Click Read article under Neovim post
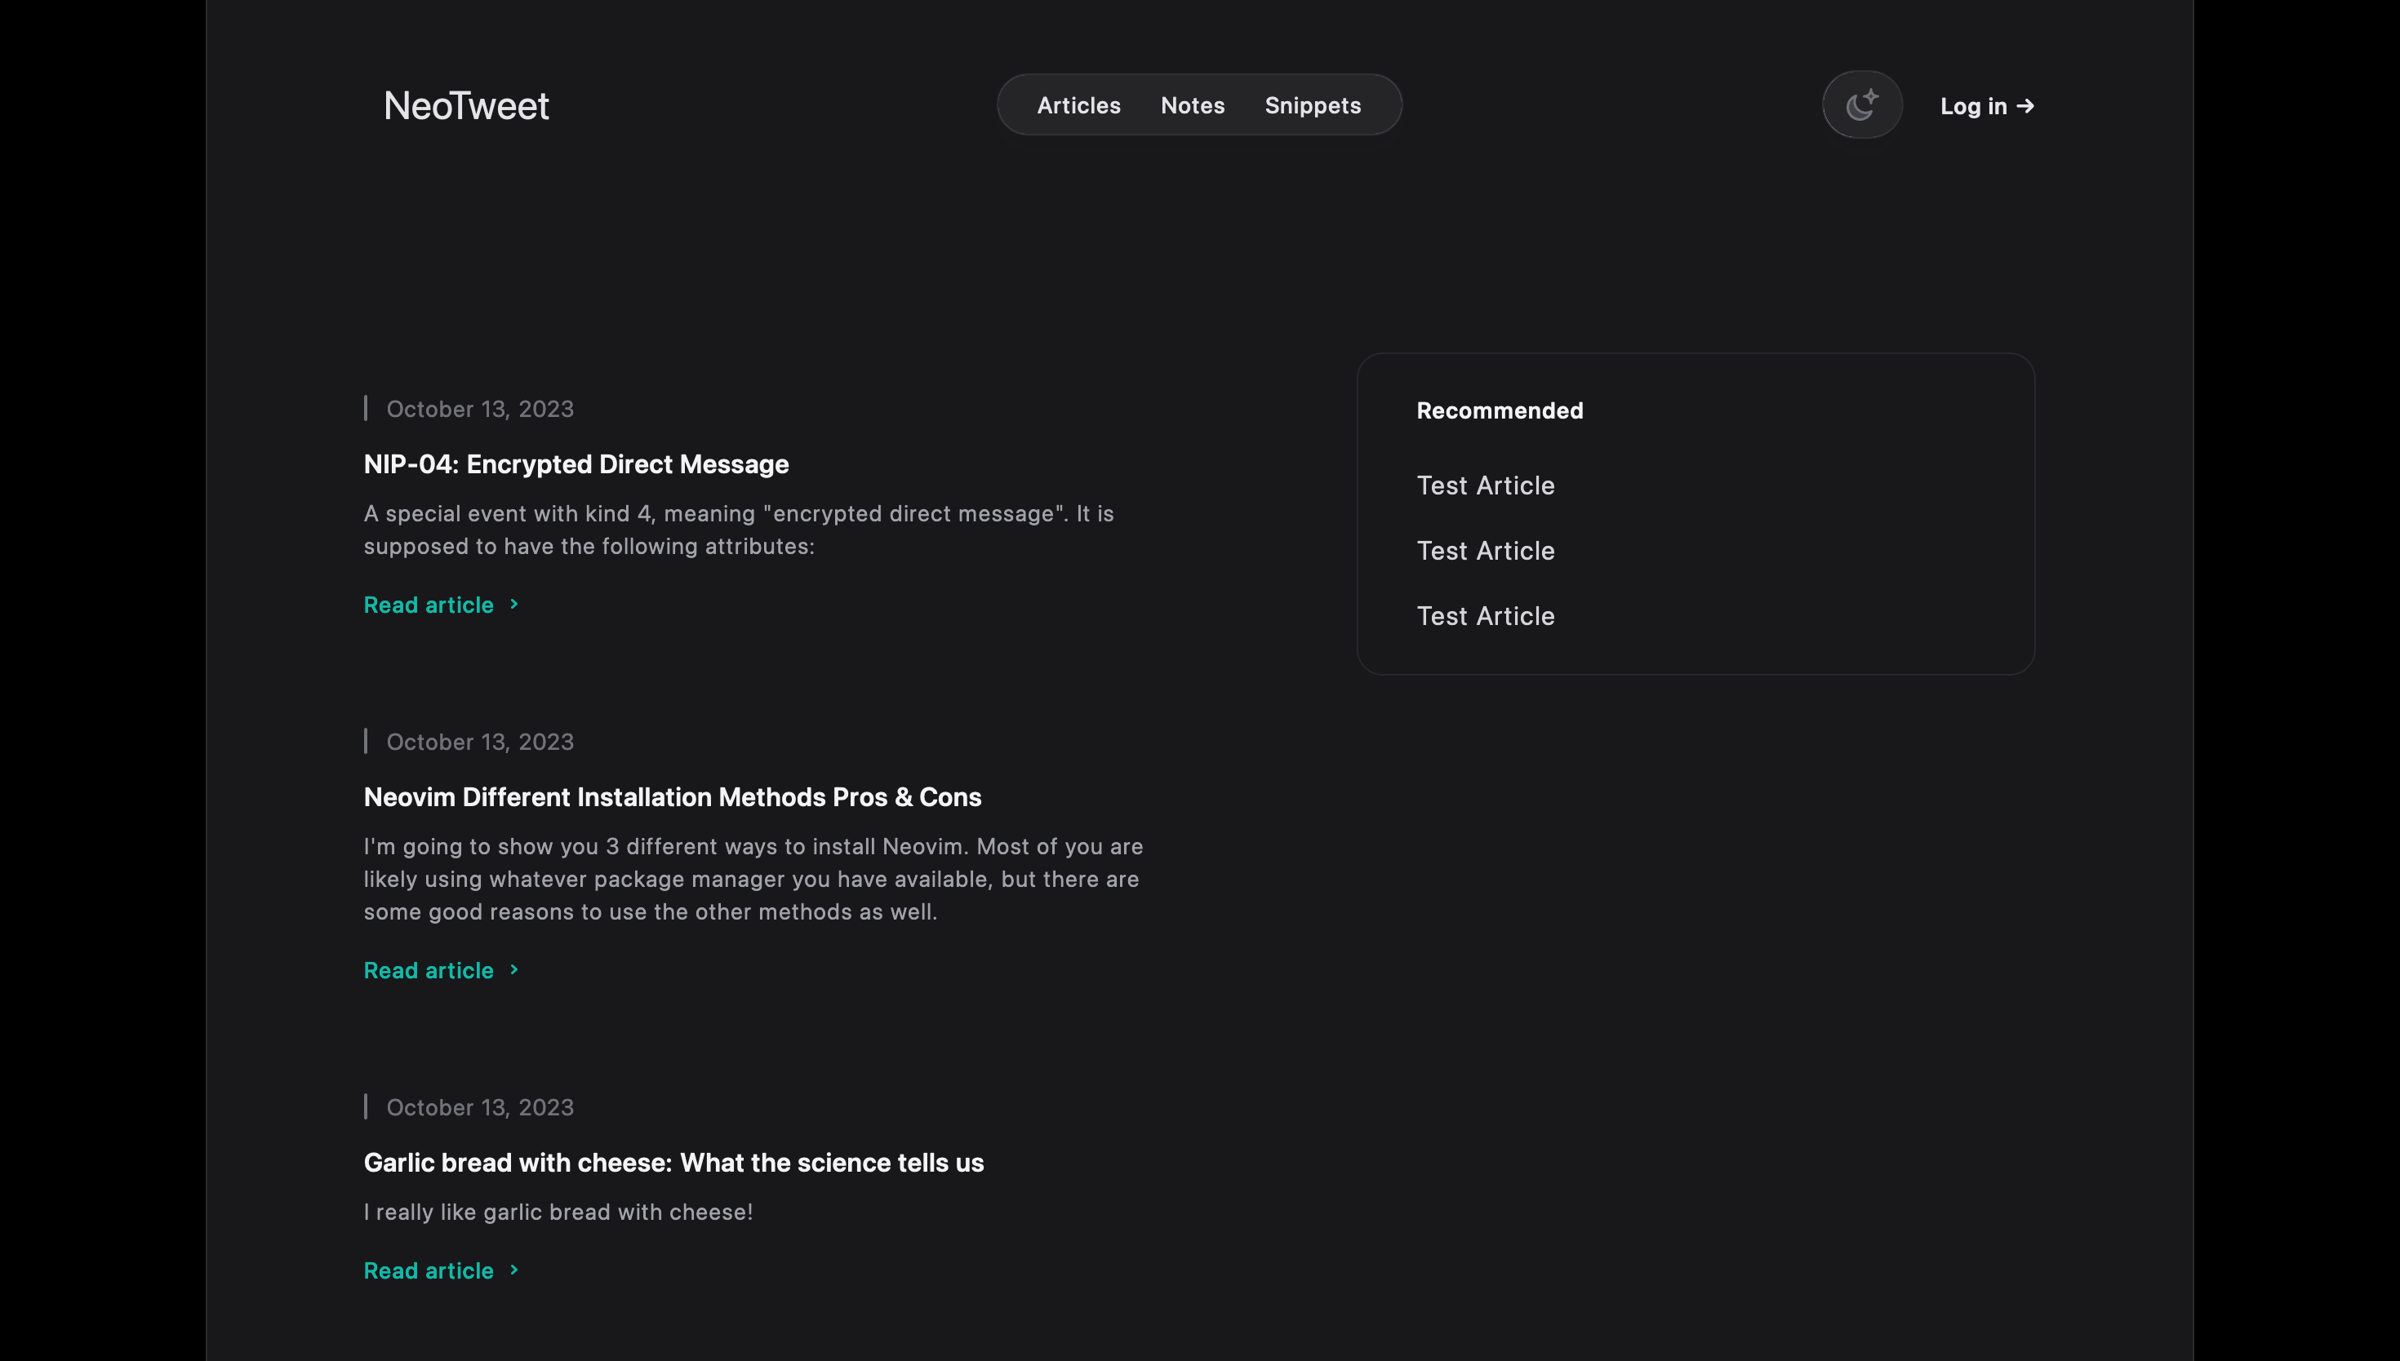 click(429, 970)
